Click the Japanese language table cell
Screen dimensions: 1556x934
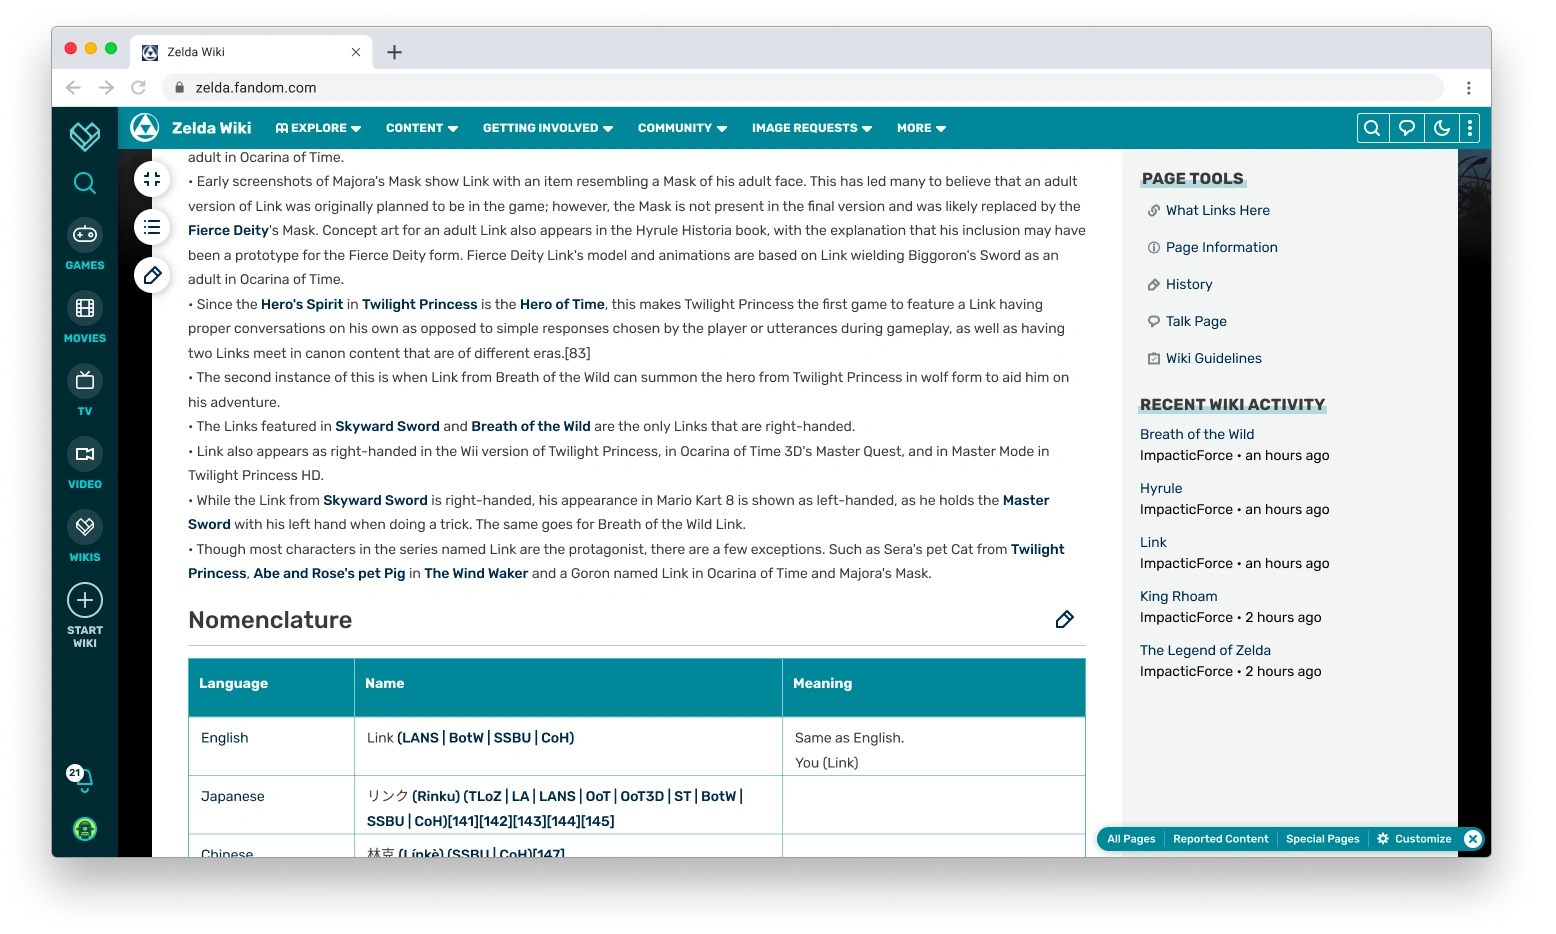point(271,805)
